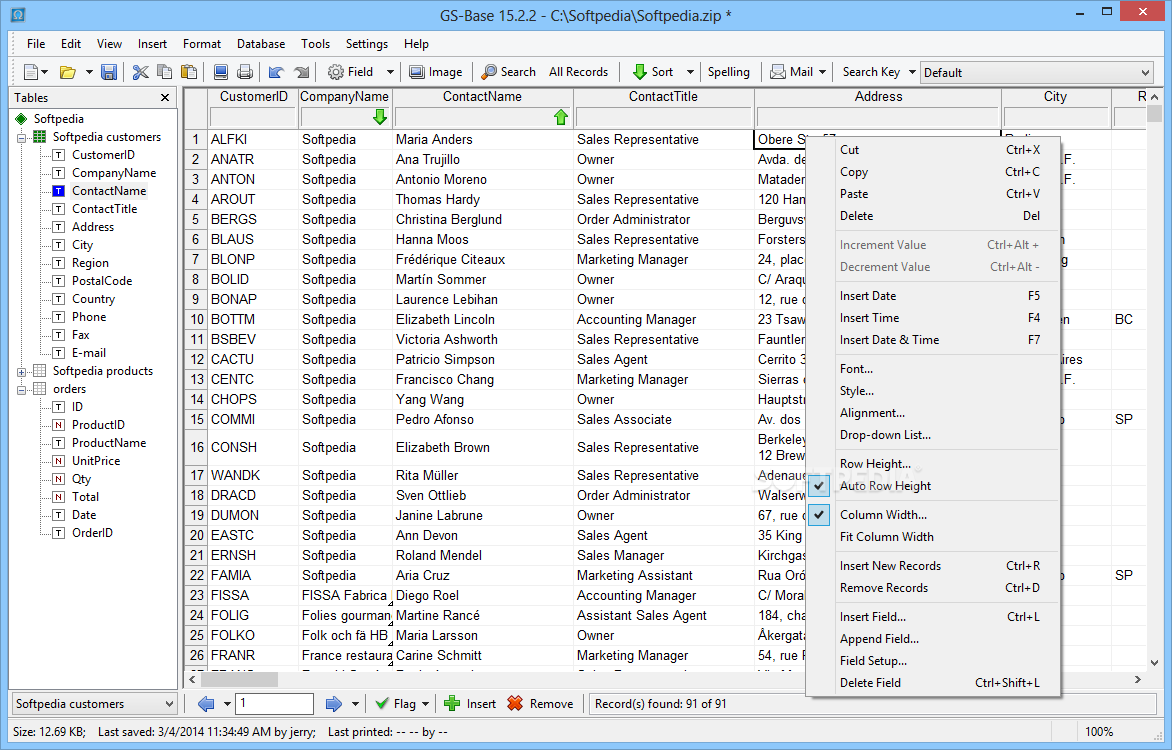Click the Cut scissors toolbar icon
This screenshot has height=750, width=1172.
coord(140,72)
